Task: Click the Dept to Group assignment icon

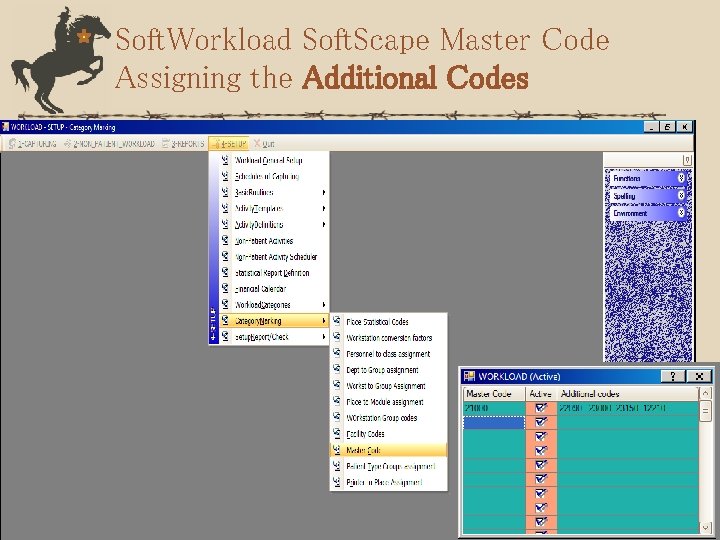Action: [x=337, y=369]
